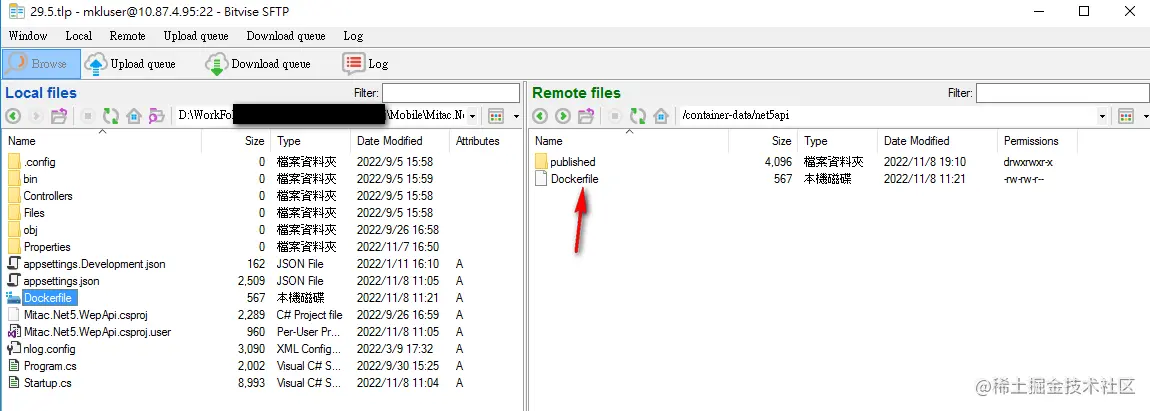Sort local files by Attributes column
Viewport: 1150px width, 411px height.
(x=484, y=141)
